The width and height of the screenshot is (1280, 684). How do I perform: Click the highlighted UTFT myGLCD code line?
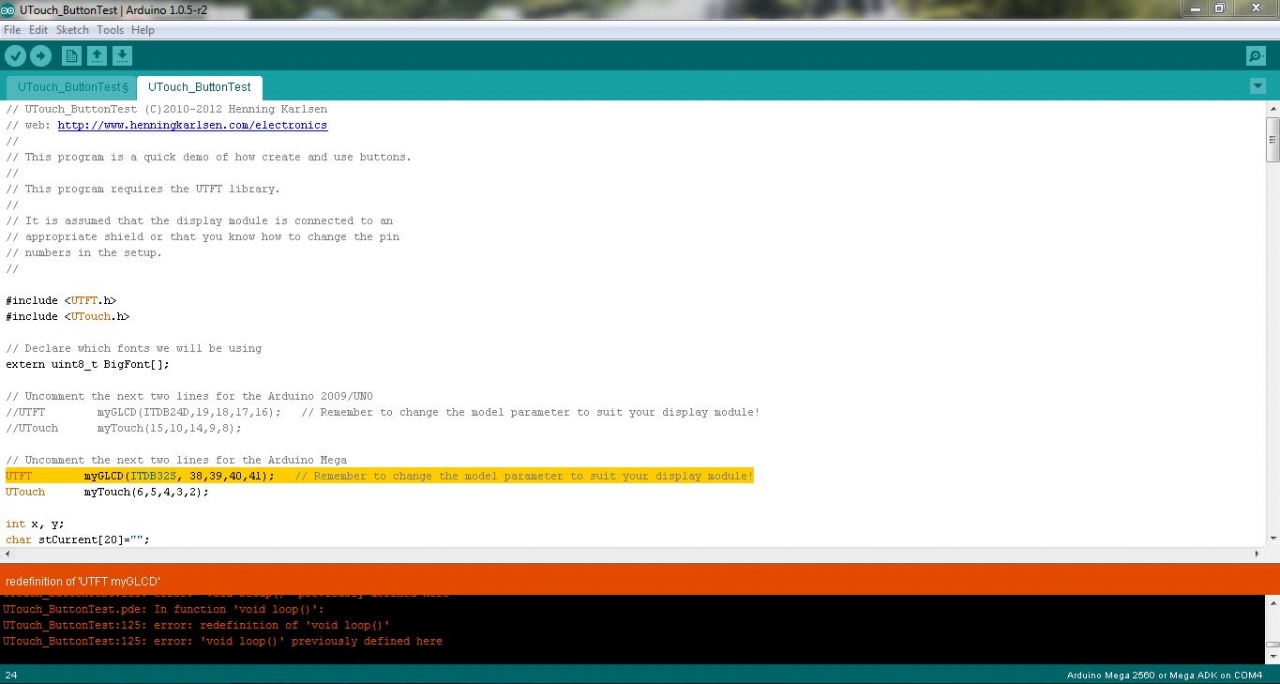pyautogui.click(x=378, y=476)
